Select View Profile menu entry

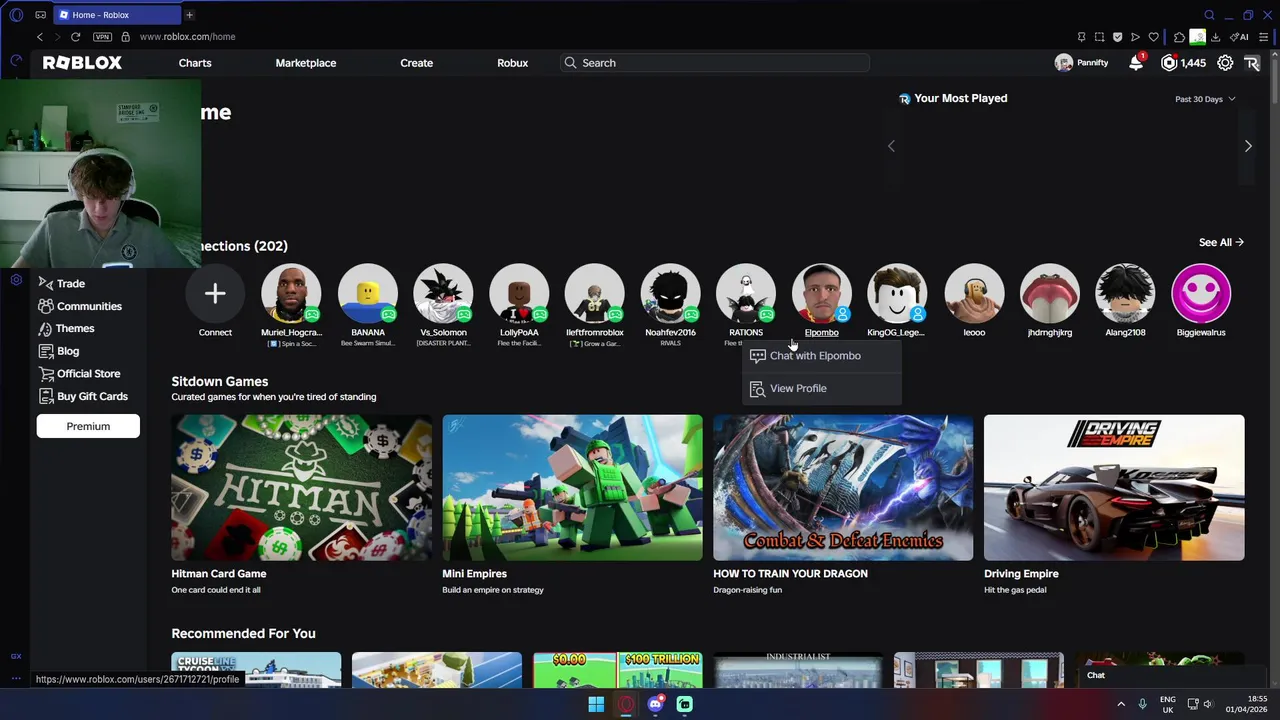pyautogui.click(x=822, y=388)
